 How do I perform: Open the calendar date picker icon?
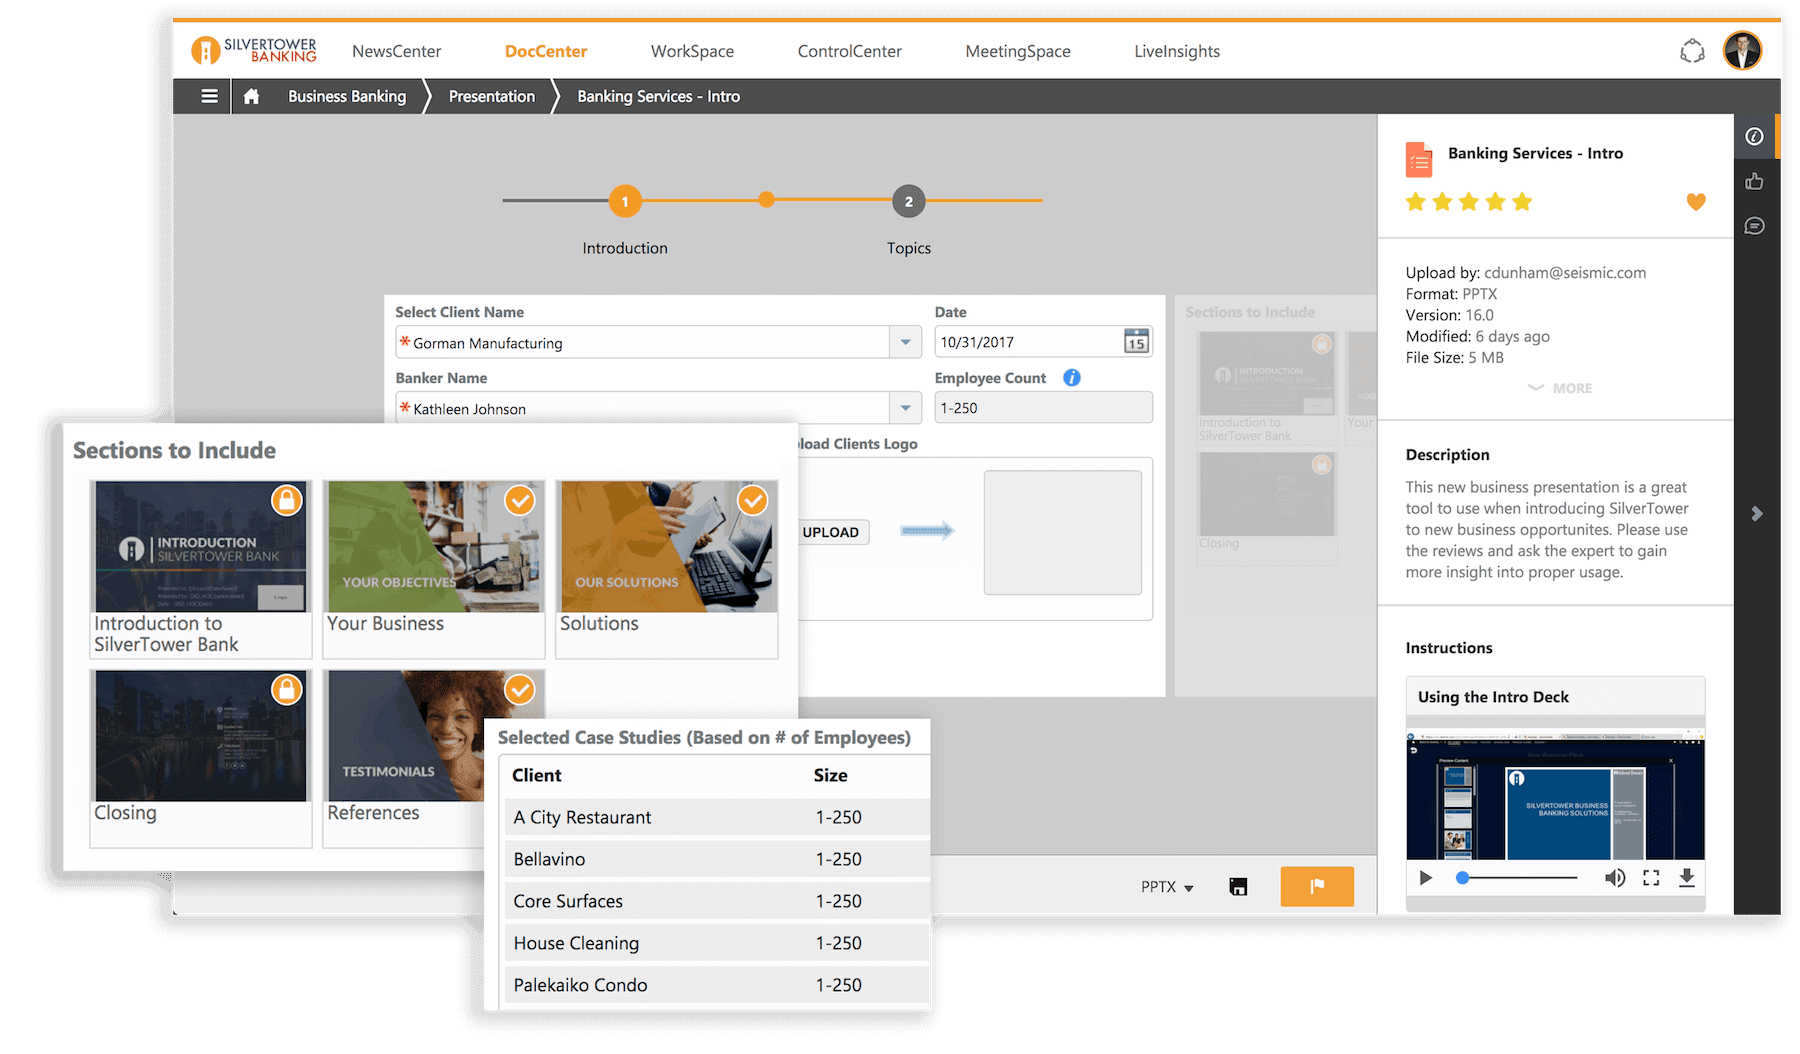tap(1136, 342)
